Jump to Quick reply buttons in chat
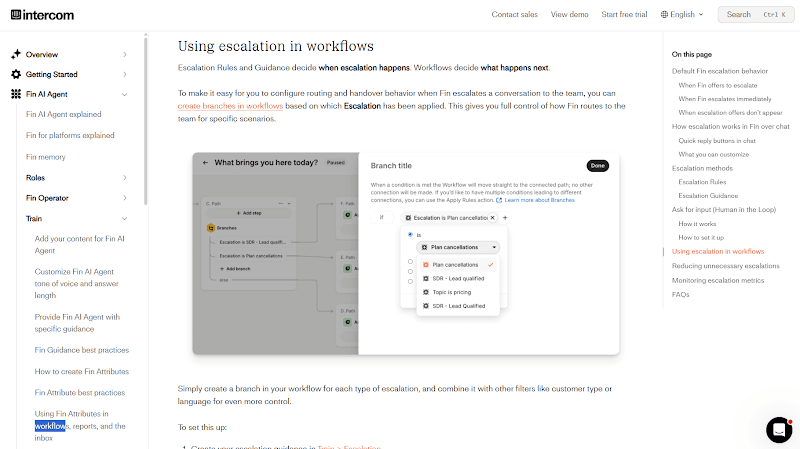Viewport: 800px width, 449px height. (x=717, y=141)
